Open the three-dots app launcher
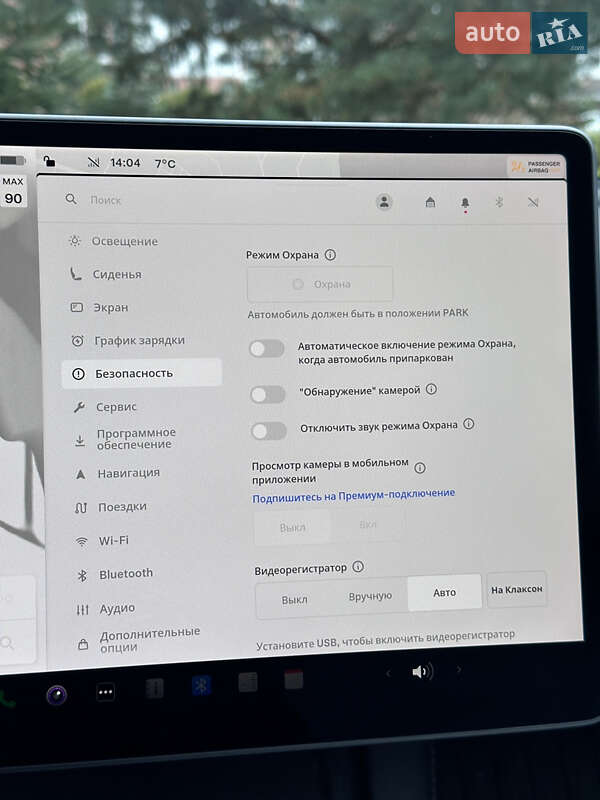 coord(105,691)
